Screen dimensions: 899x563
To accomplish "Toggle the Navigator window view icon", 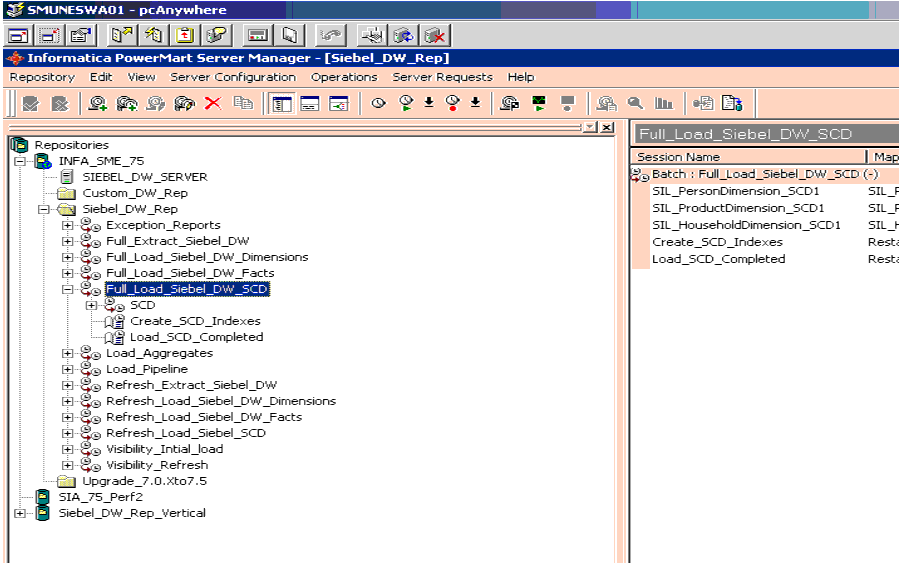I will pos(282,104).
